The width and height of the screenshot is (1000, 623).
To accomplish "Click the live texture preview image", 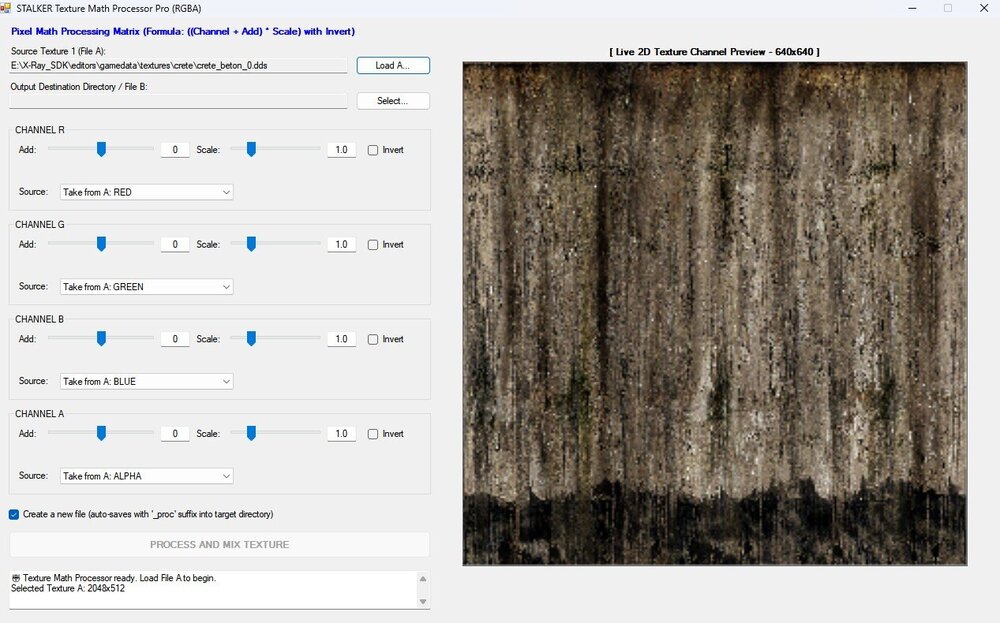I will click(x=714, y=314).
